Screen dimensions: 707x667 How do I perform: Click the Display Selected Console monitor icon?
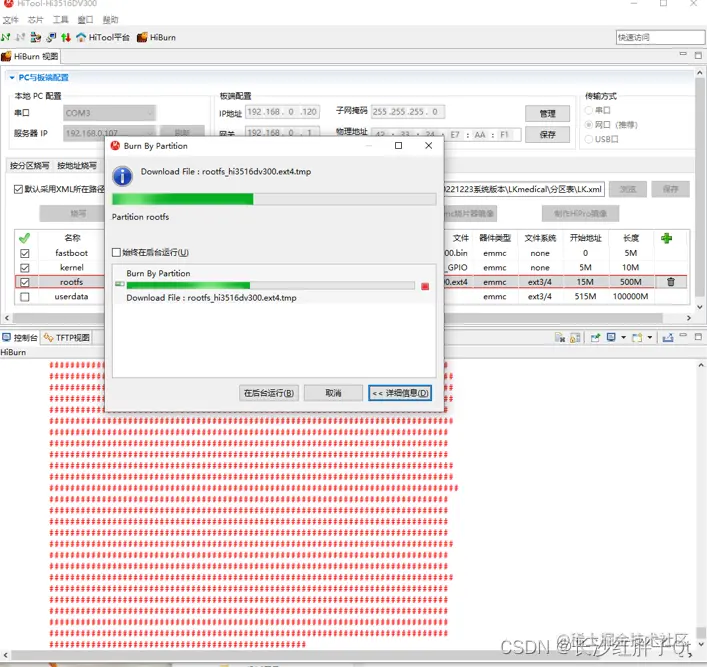[x=611, y=337]
